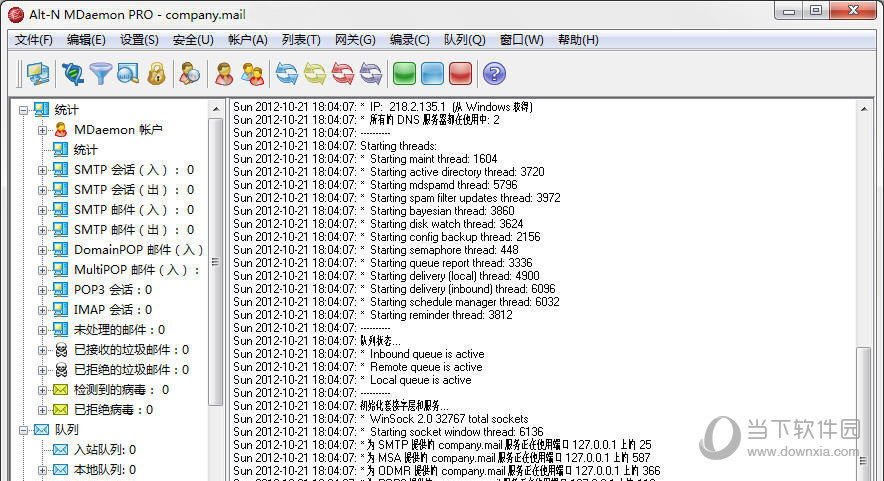Select 已接收的垃圾邮件 tree item
This screenshot has height=481, width=884.
131,350
